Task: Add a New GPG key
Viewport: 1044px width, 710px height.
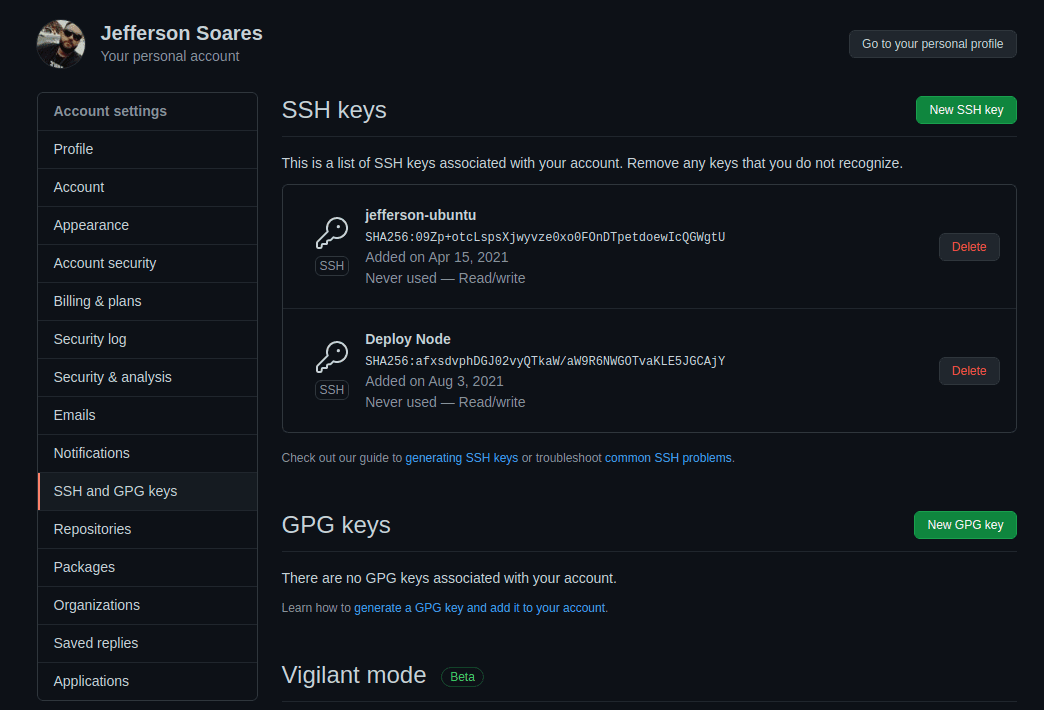Action: [965, 525]
